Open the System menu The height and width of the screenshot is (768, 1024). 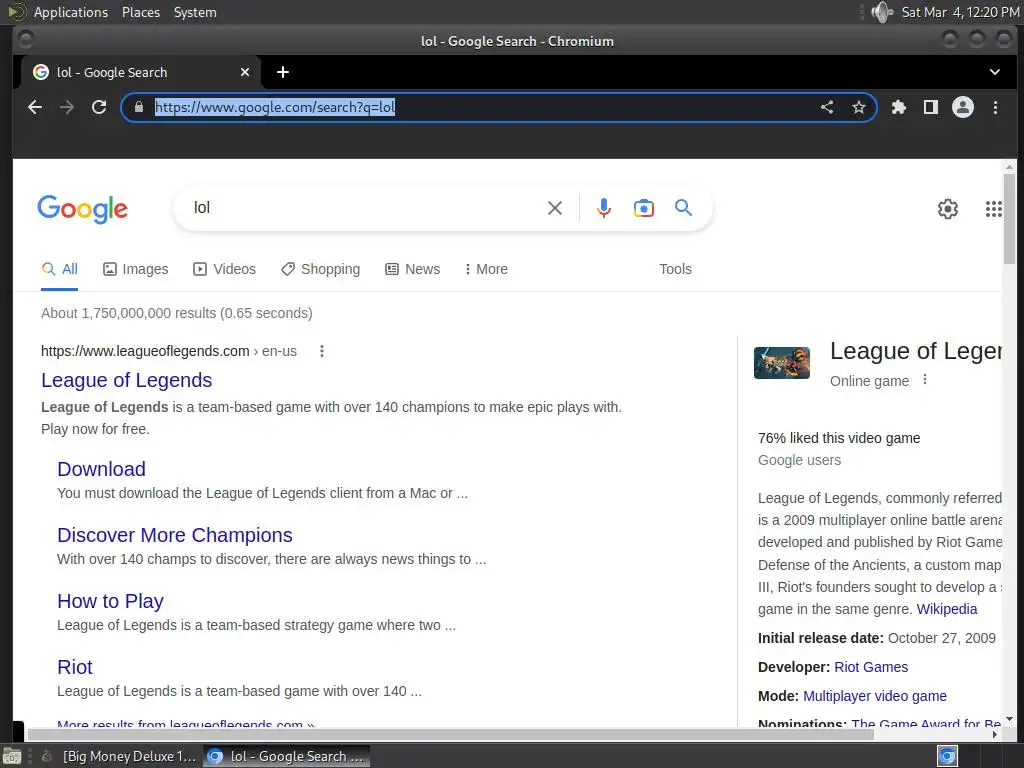tap(195, 12)
